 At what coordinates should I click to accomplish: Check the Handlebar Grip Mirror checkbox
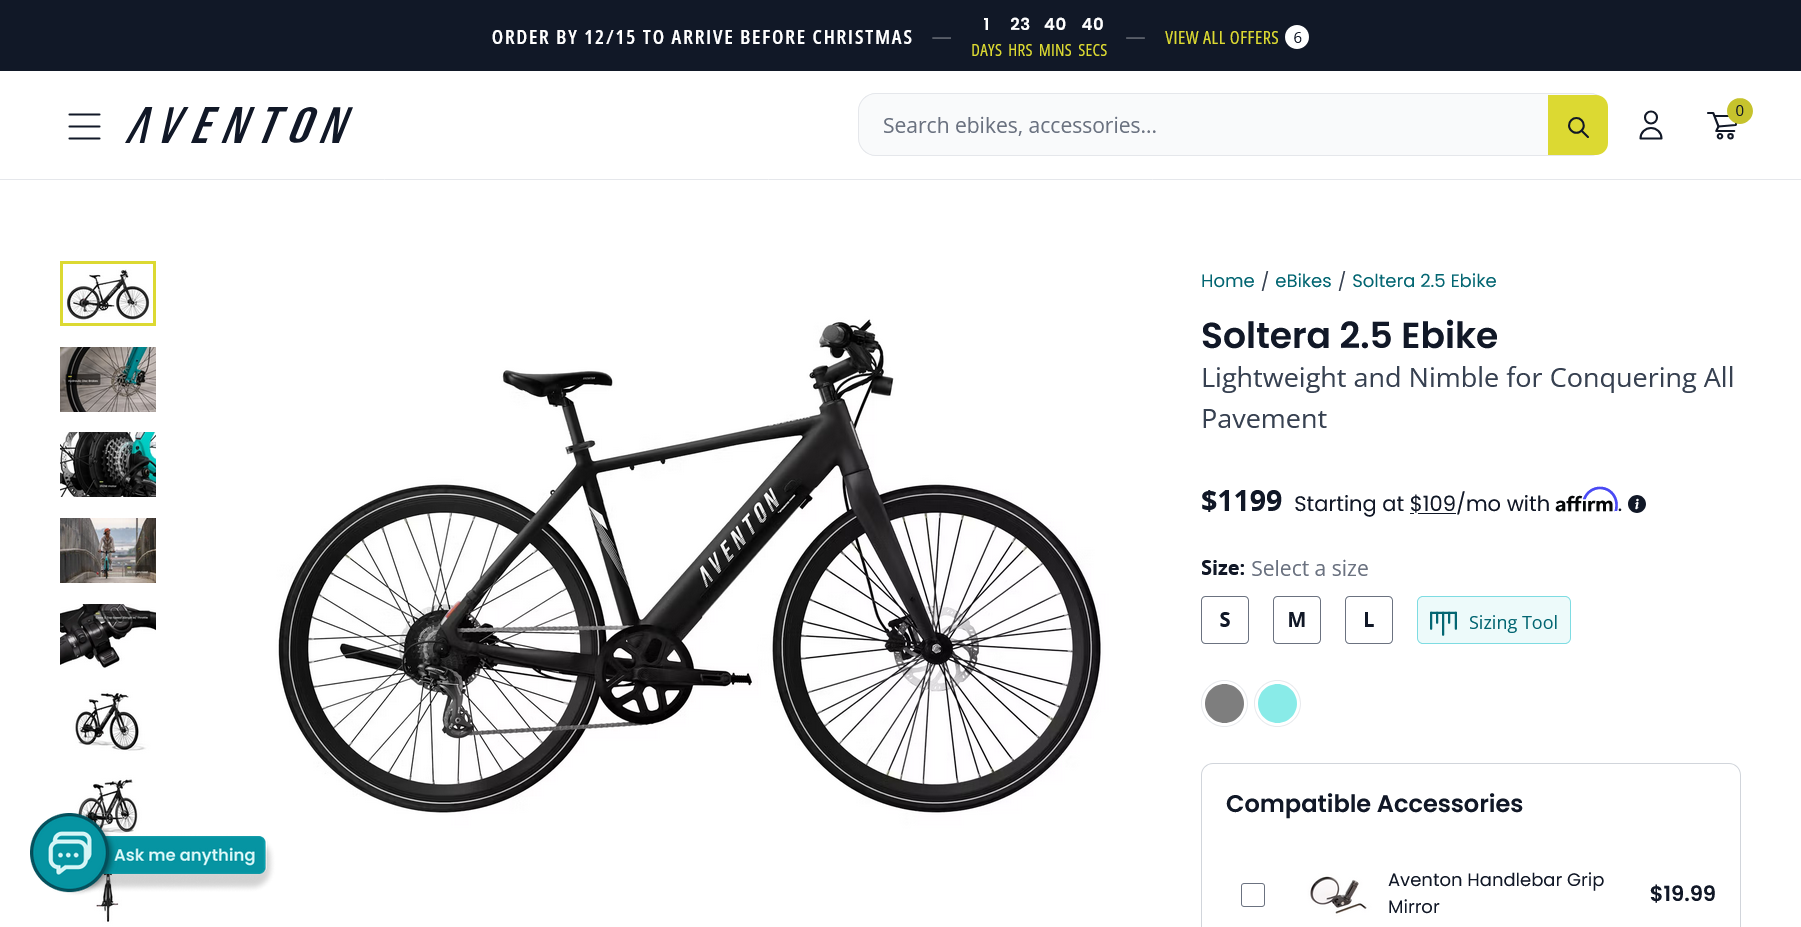click(1252, 894)
